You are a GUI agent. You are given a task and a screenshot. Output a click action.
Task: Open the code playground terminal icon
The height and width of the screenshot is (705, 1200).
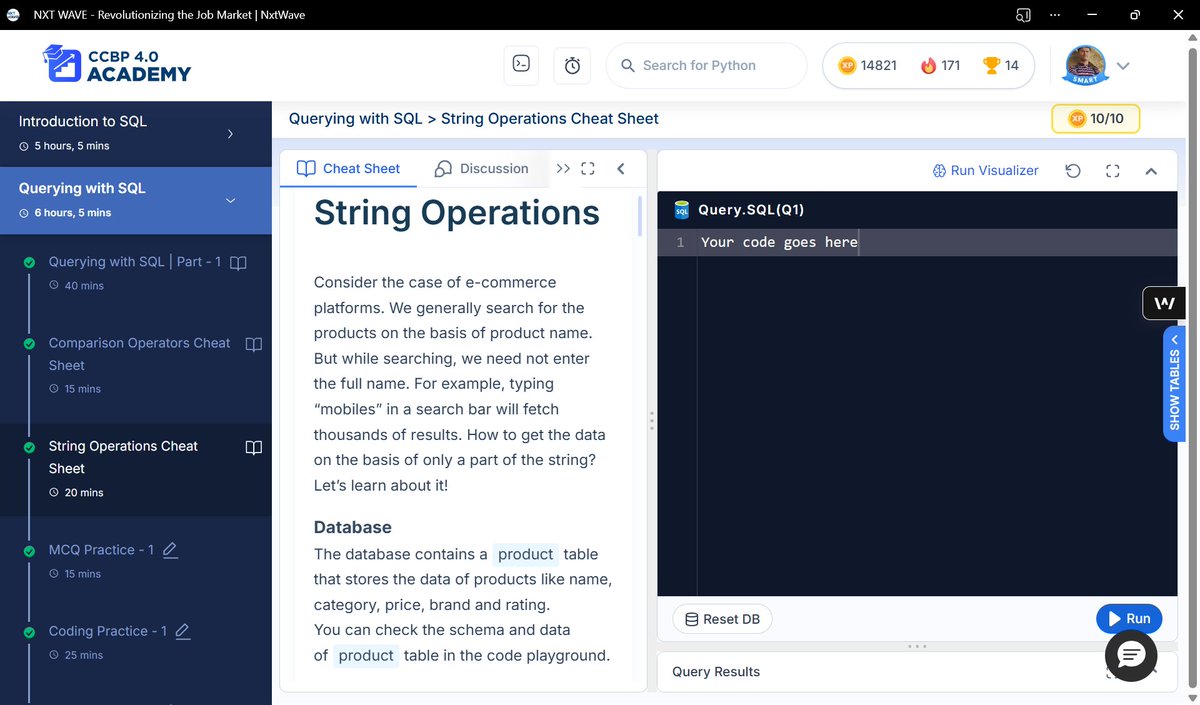point(521,65)
